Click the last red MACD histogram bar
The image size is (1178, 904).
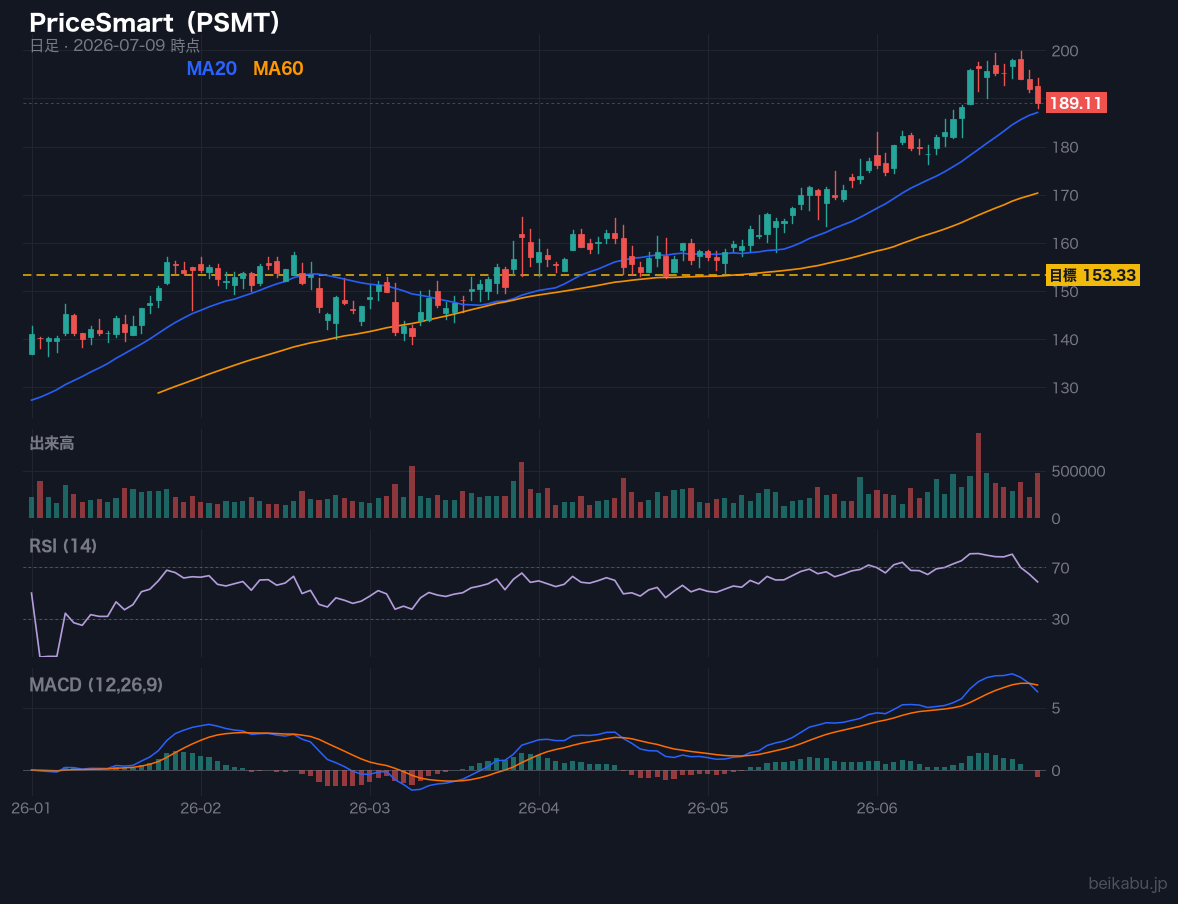(1038, 773)
